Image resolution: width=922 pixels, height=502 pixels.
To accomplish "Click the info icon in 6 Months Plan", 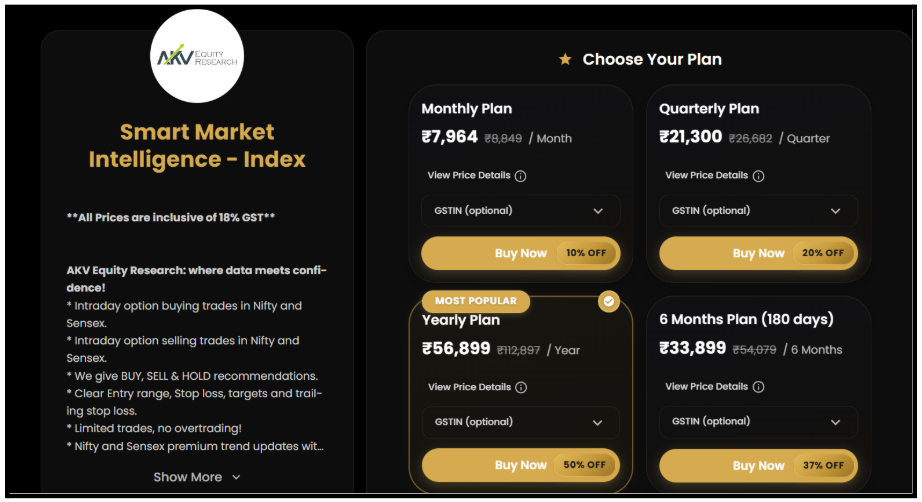I will click(758, 387).
